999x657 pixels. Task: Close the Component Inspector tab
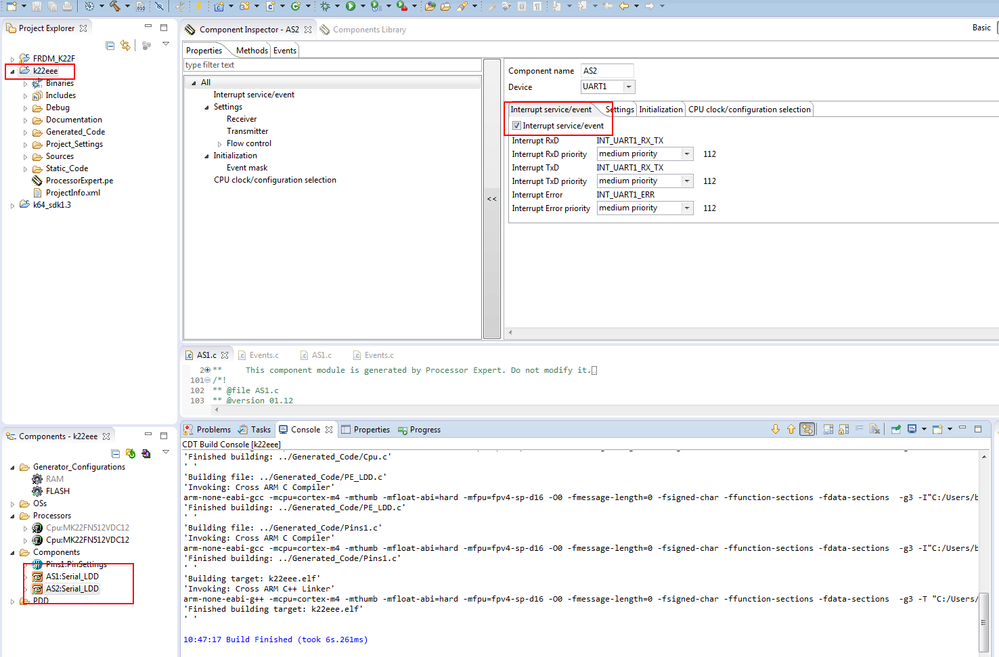click(x=308, y=29)
